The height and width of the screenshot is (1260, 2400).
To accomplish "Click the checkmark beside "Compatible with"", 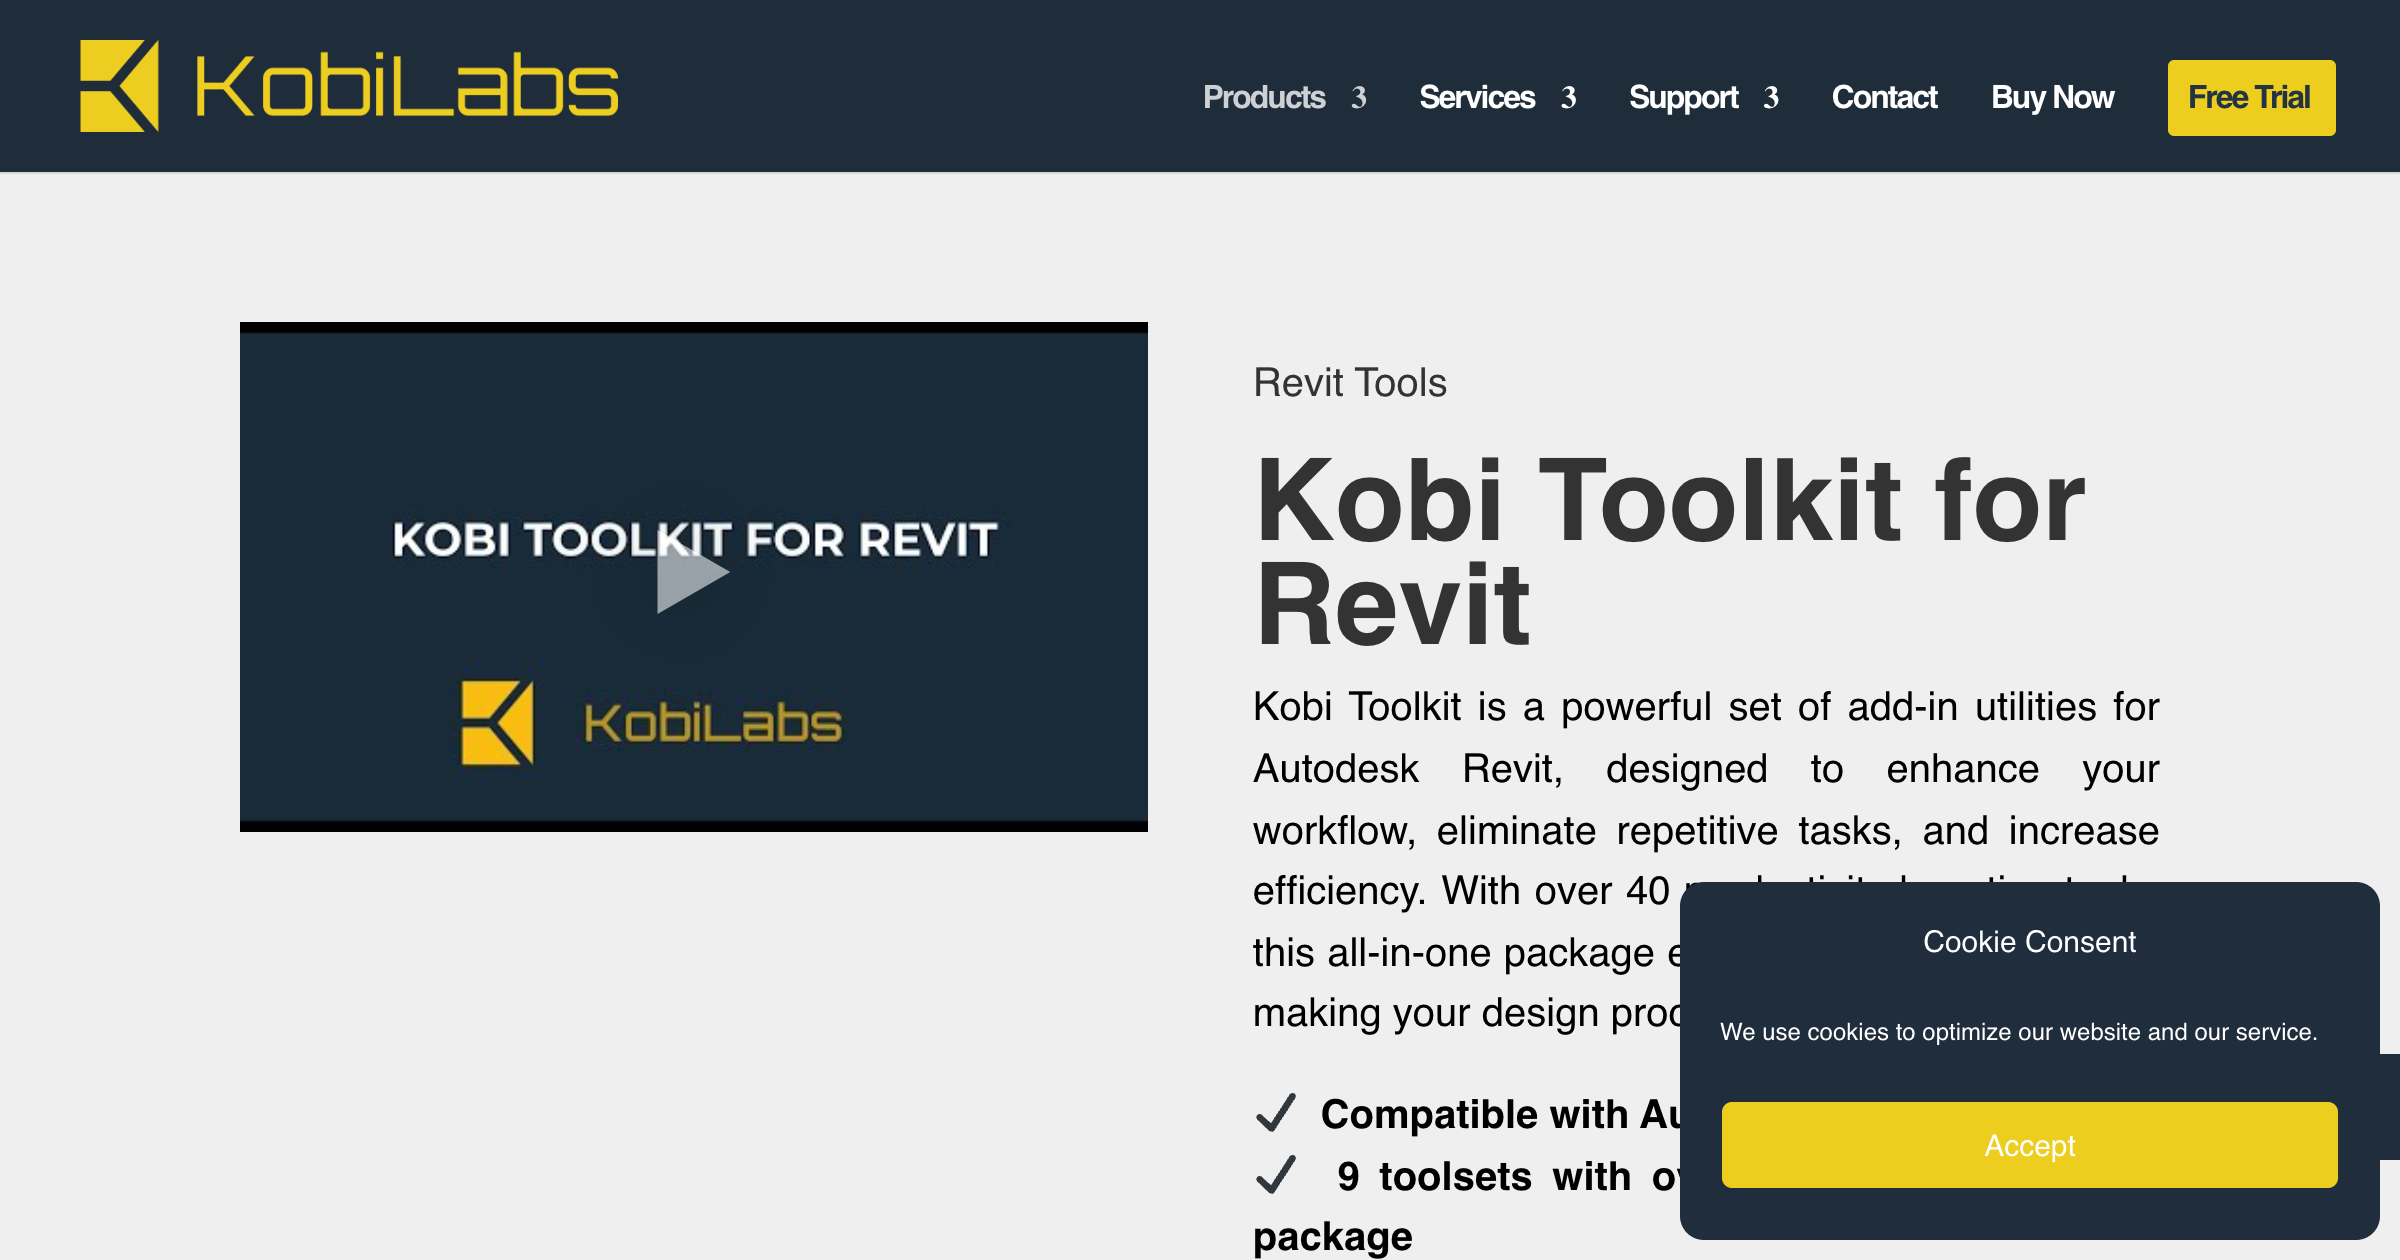I will point(1276,1113).
